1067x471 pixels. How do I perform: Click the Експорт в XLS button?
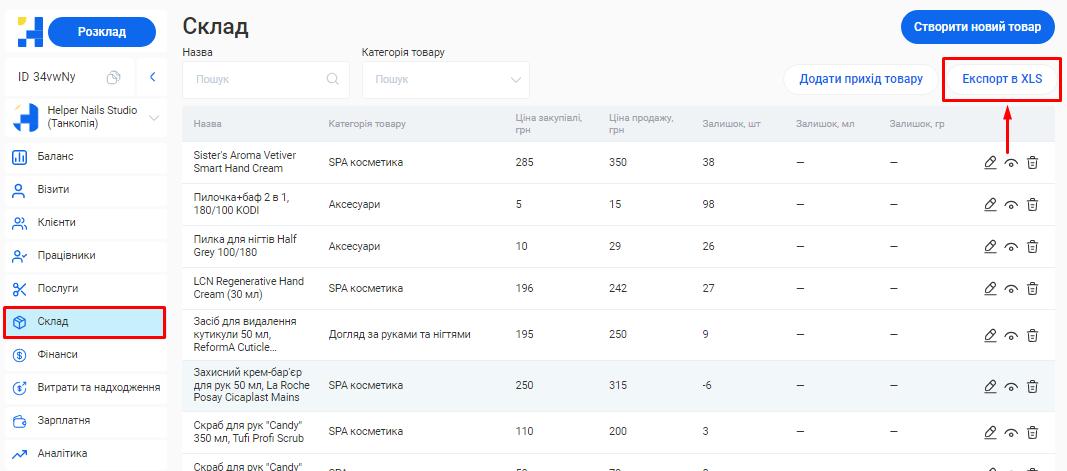1001,79
